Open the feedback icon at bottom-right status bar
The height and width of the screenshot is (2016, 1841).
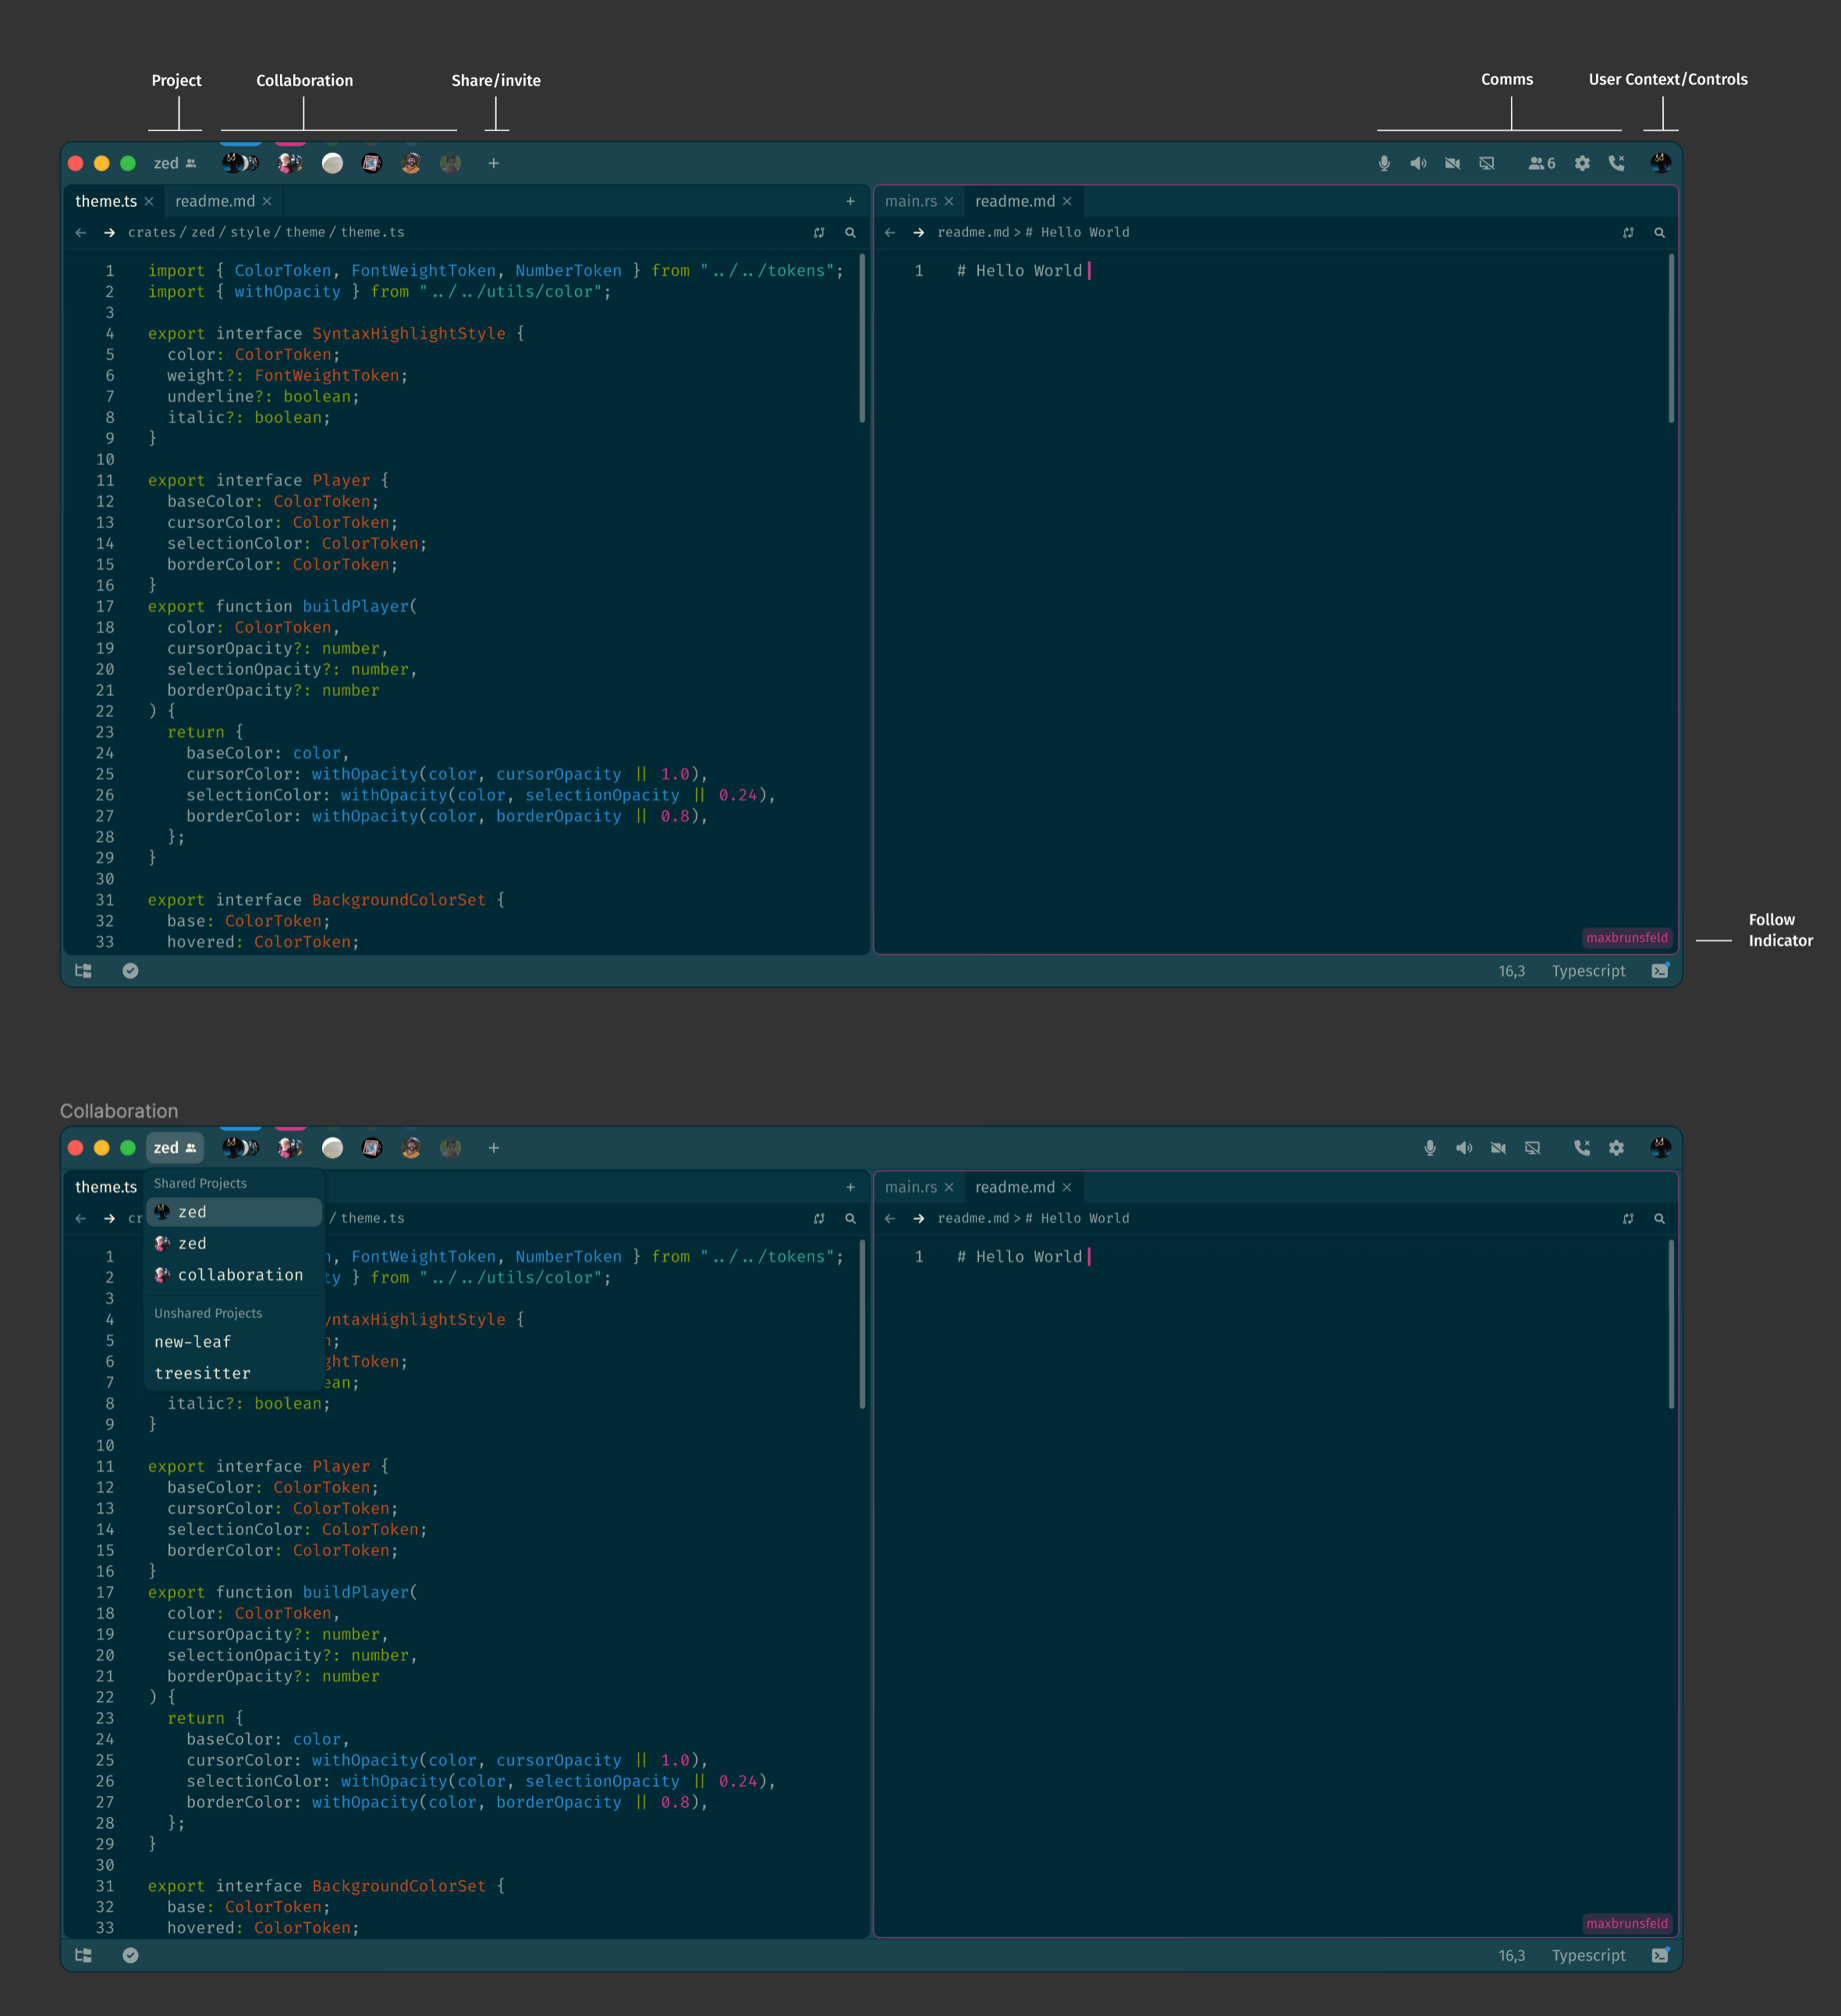1661,970
